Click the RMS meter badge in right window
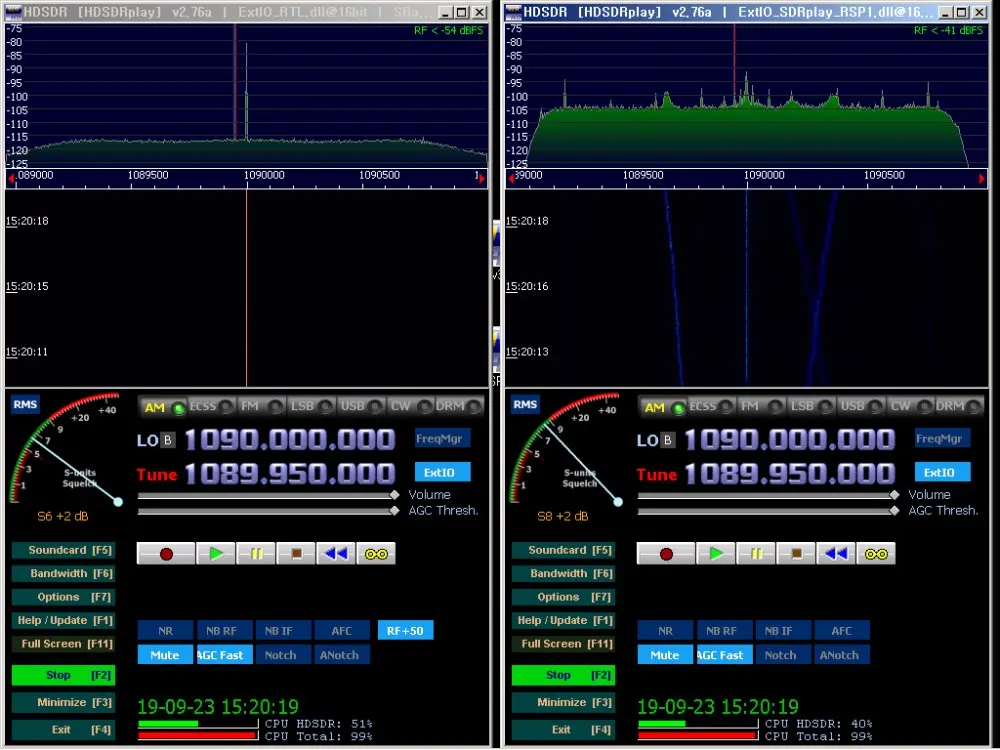The image size is (1000, 750). click(525, 404)
